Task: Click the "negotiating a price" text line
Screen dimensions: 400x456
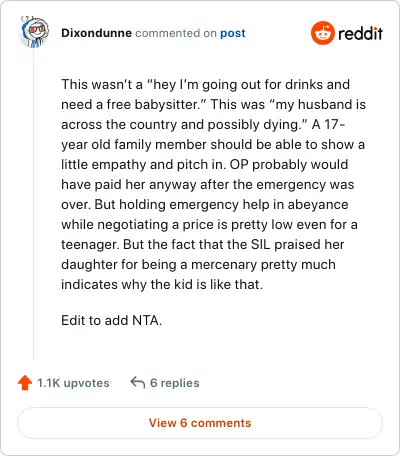Action: coord(209,224)
